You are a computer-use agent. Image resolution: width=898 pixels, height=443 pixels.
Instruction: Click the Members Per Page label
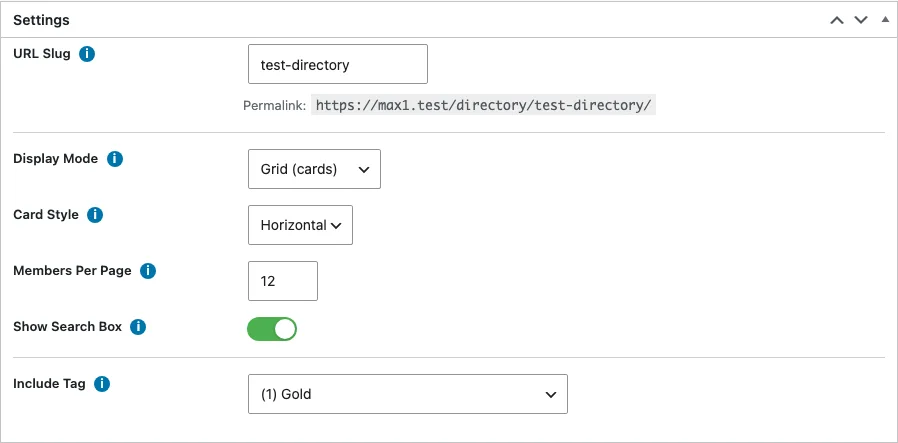click(72, 271)
